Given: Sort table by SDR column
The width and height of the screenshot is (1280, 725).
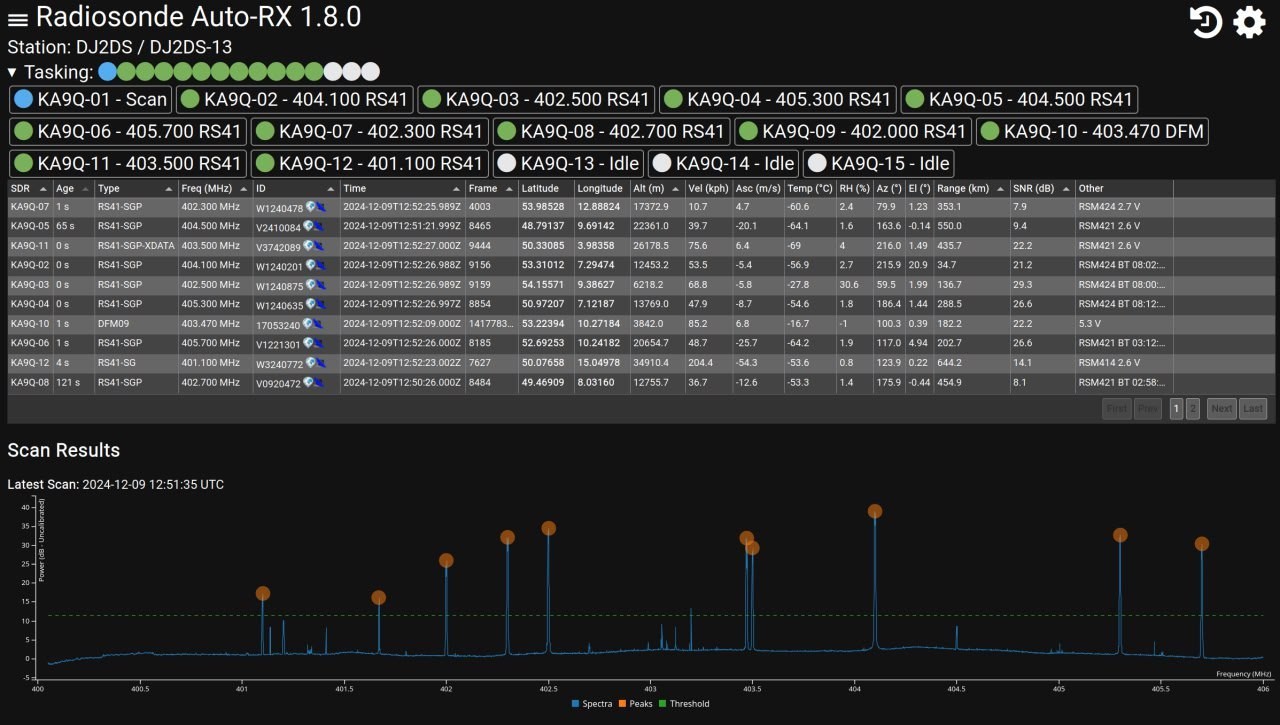Looking at the screenshot, I should (30, 188).
